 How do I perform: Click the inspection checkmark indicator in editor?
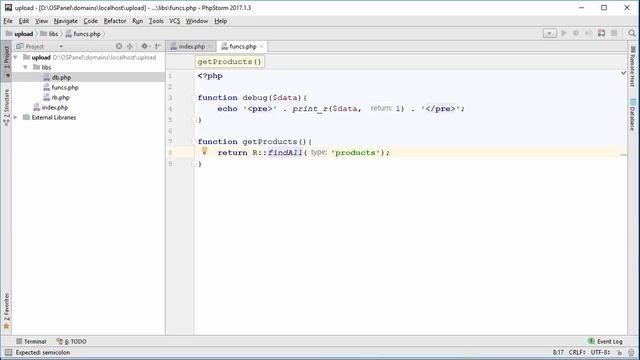click(x=623, y=73)
